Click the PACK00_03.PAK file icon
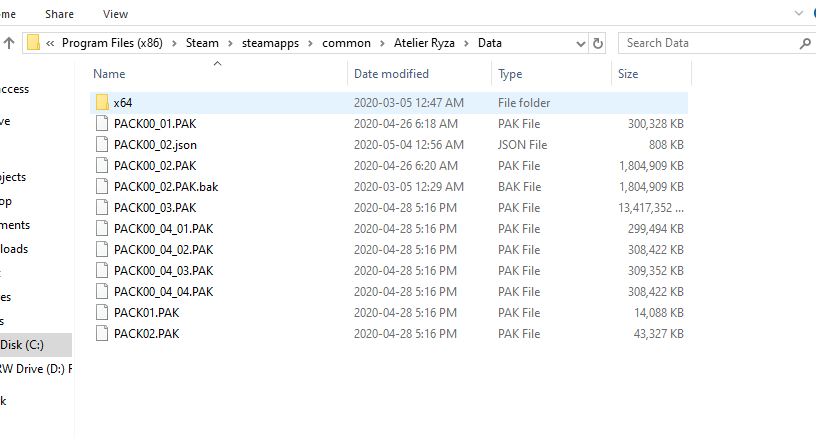The width and height of the screenshot is (816, 438). (x=101, y=207)
